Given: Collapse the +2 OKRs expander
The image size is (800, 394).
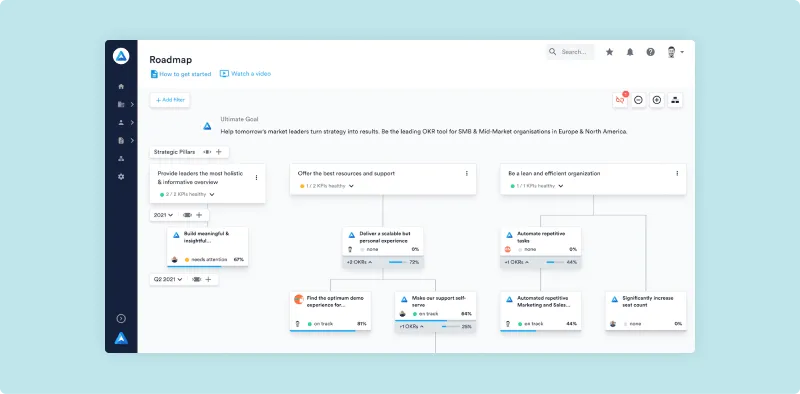Looking at the screenshot, I should point(359,262).
